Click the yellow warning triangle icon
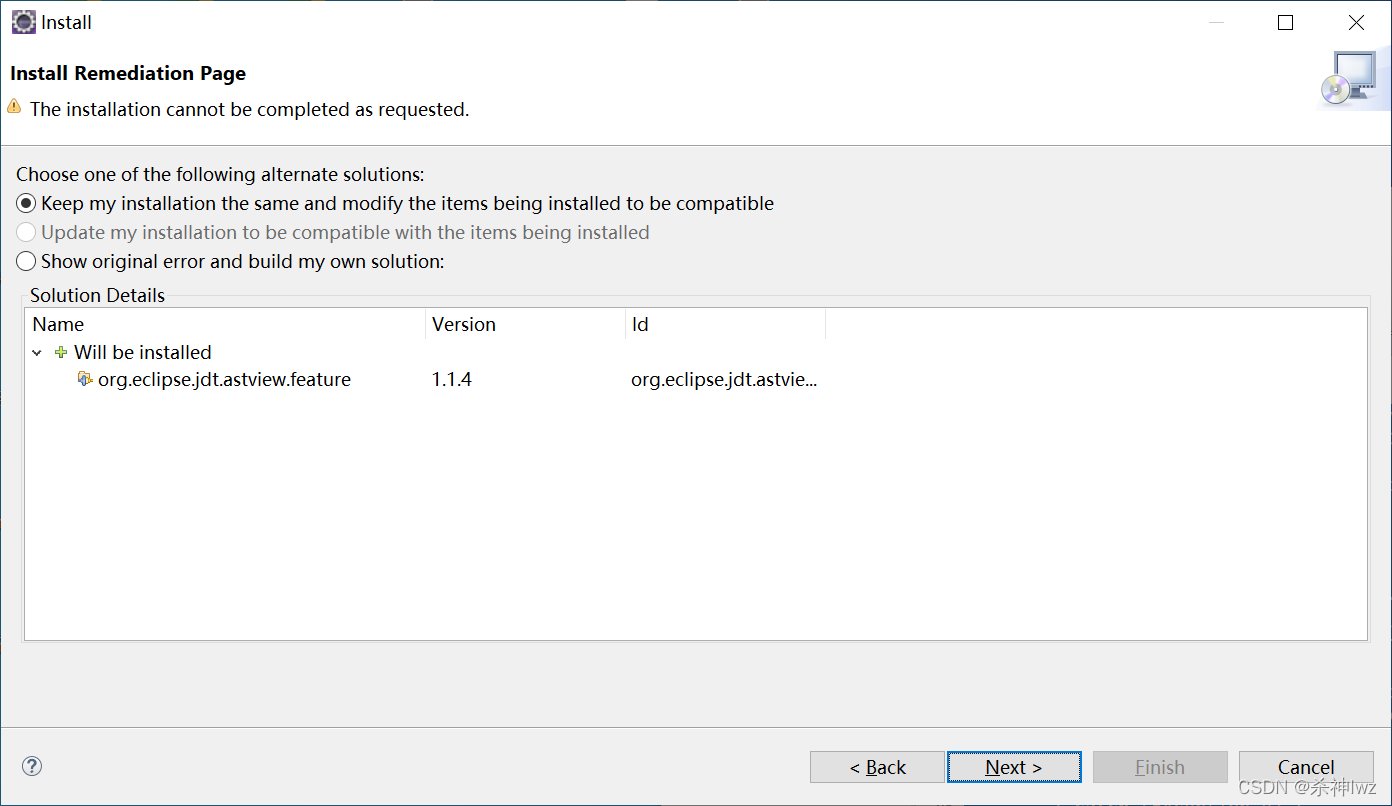The image size is (1392, 806). 14,108
